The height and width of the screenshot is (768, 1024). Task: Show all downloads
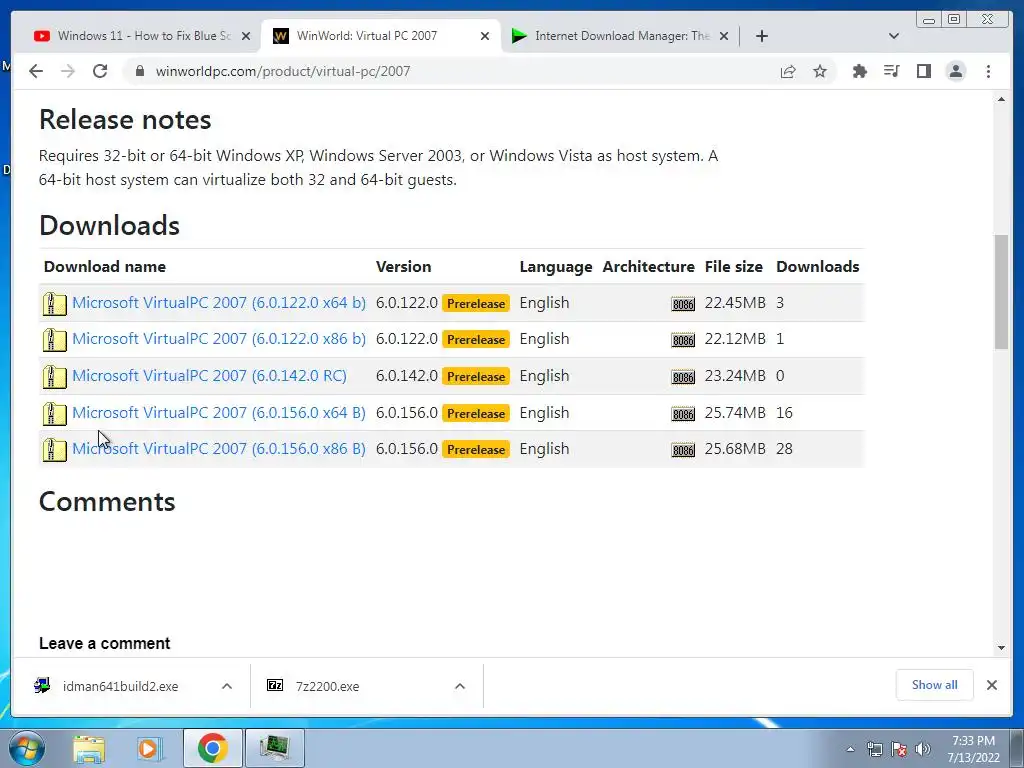935,685
